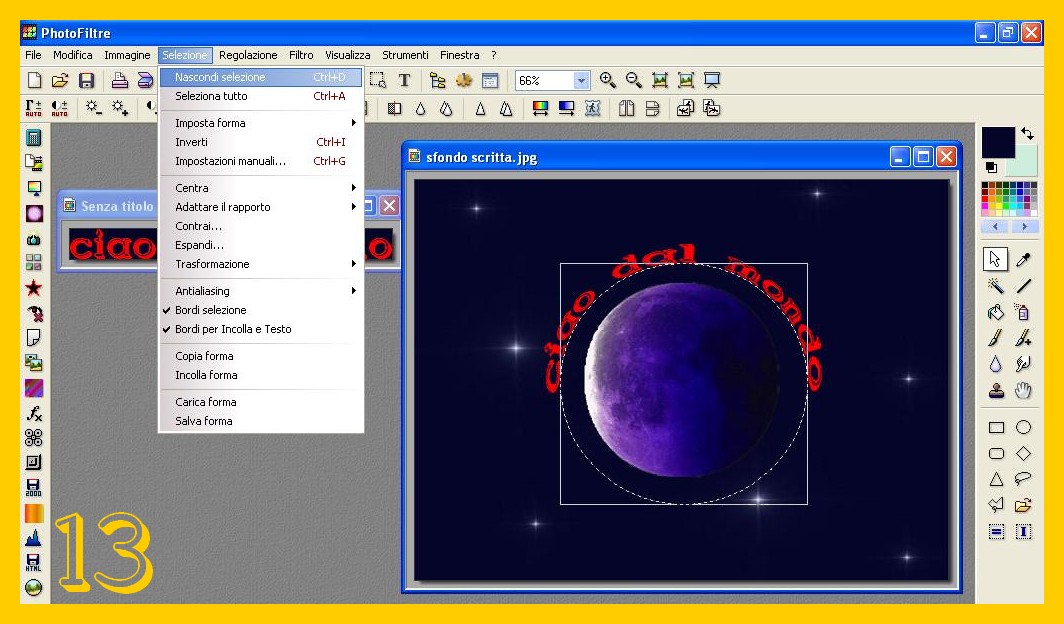
Task: Swap foreground and background colors arrow
Action: pyautogui.click(x=1027, y=133)
